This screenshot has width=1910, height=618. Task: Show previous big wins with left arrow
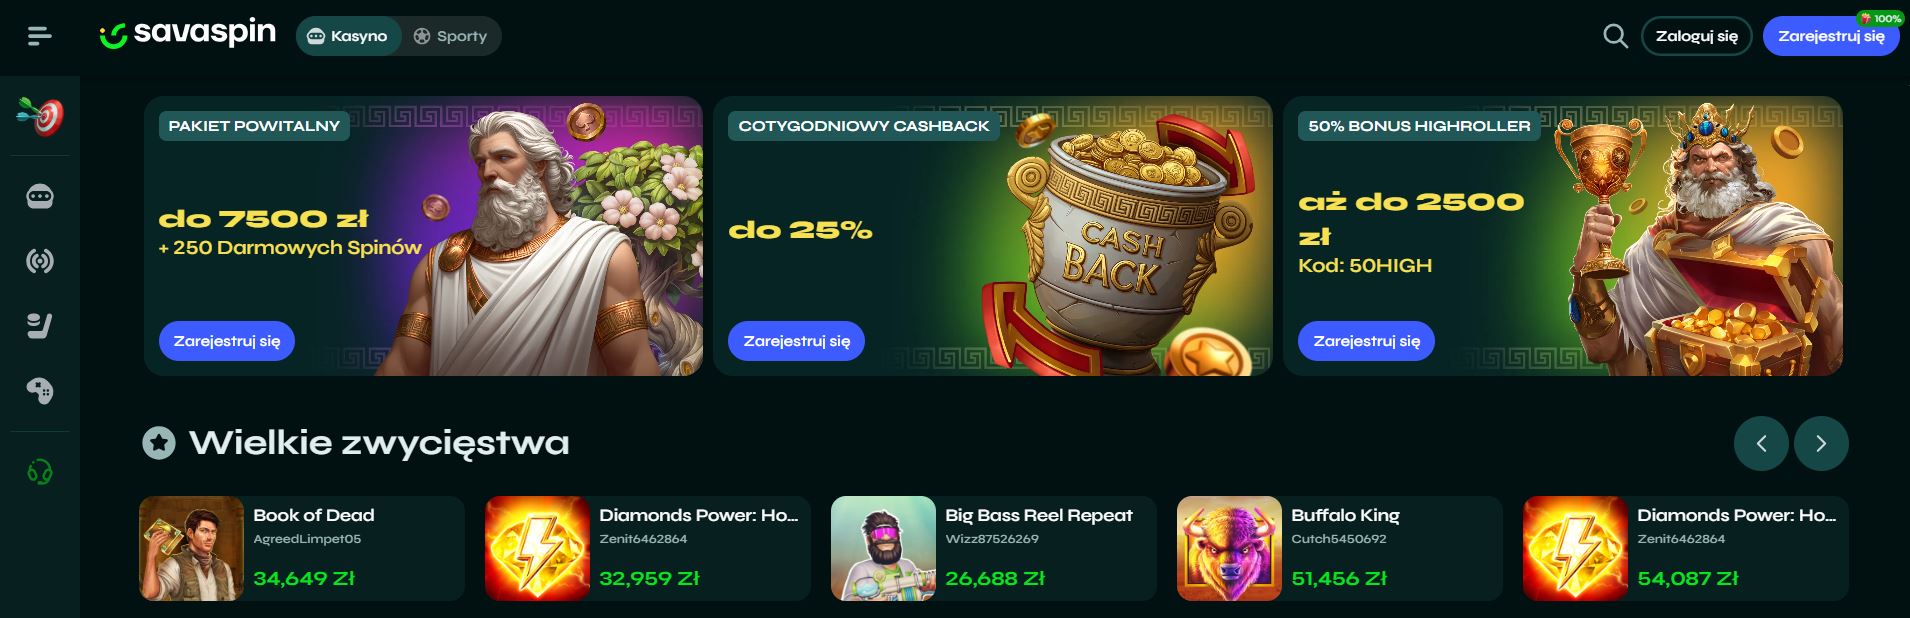click(x=1761, y=443)
